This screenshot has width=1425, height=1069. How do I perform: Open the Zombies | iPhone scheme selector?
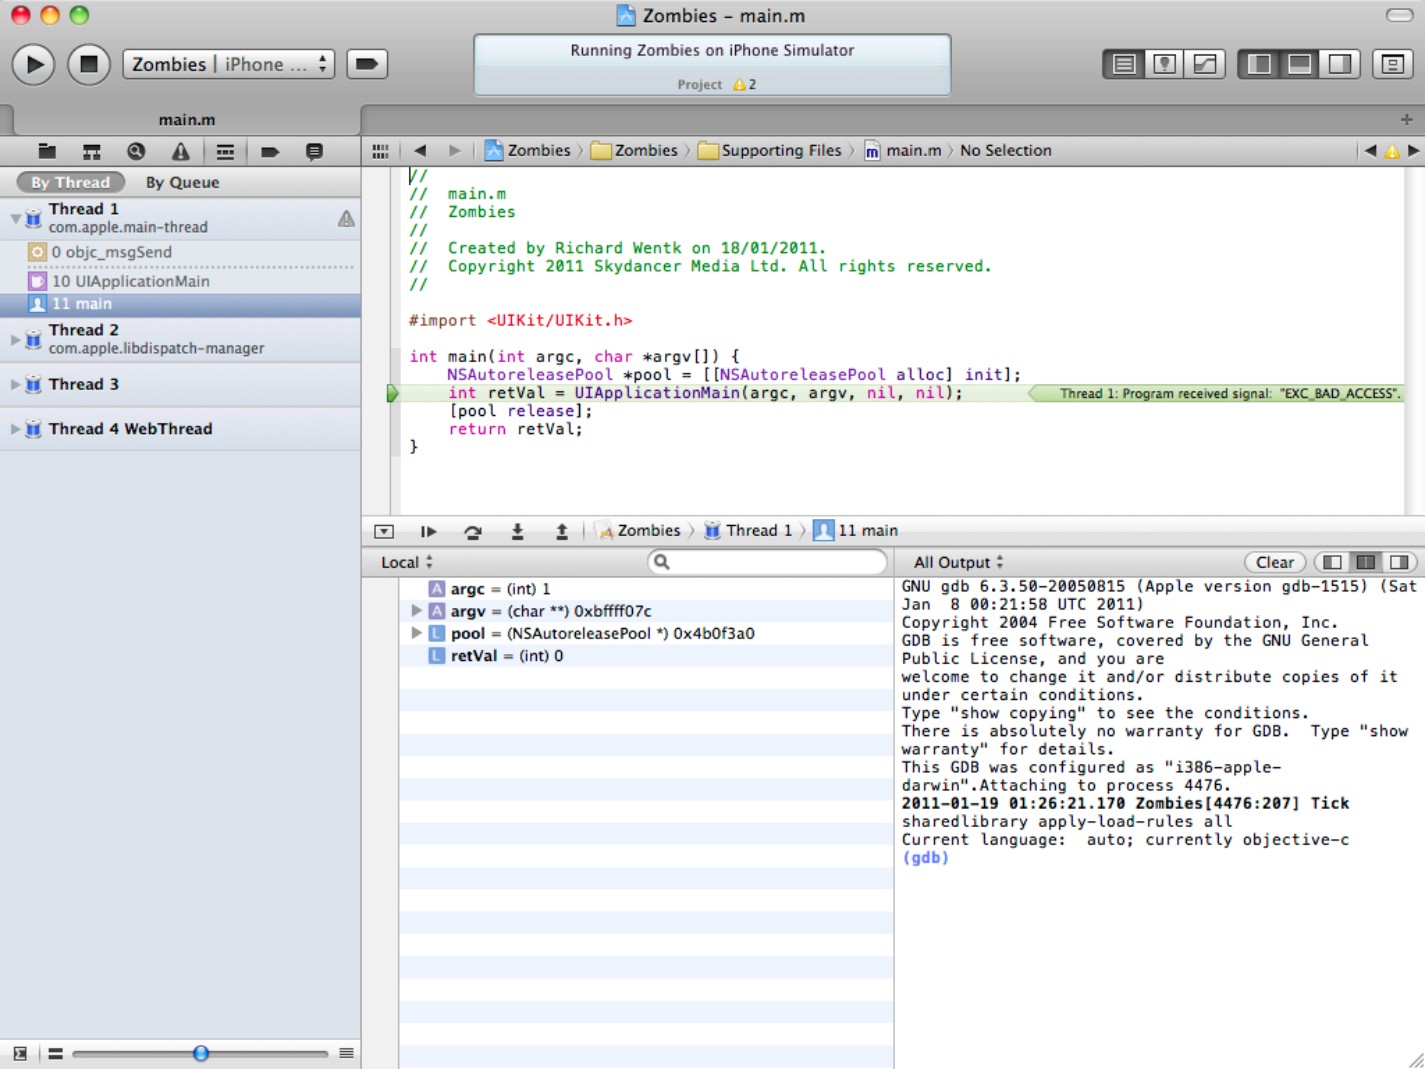tap(229, 64)
